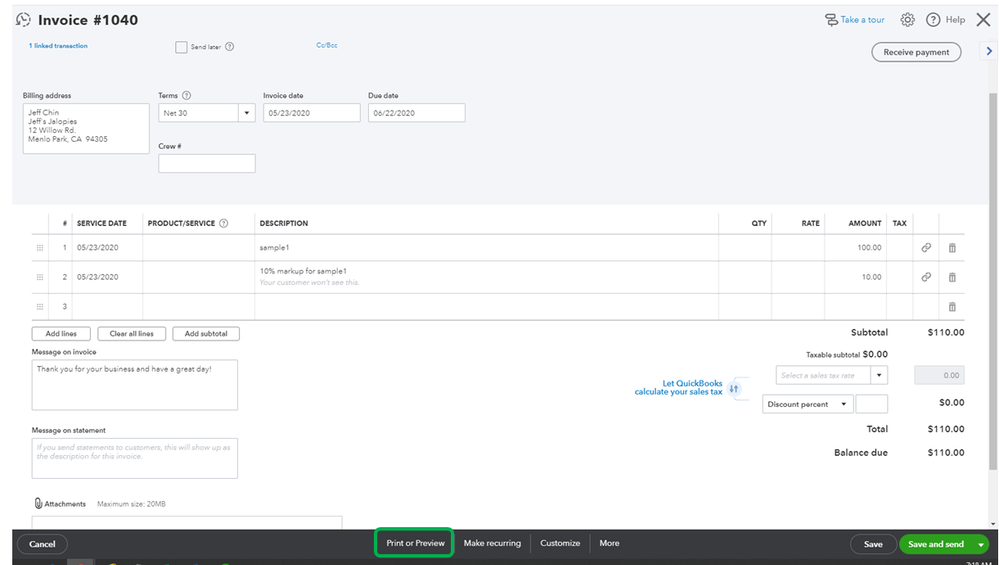Close the invoice with the X icon

(983, 20)
